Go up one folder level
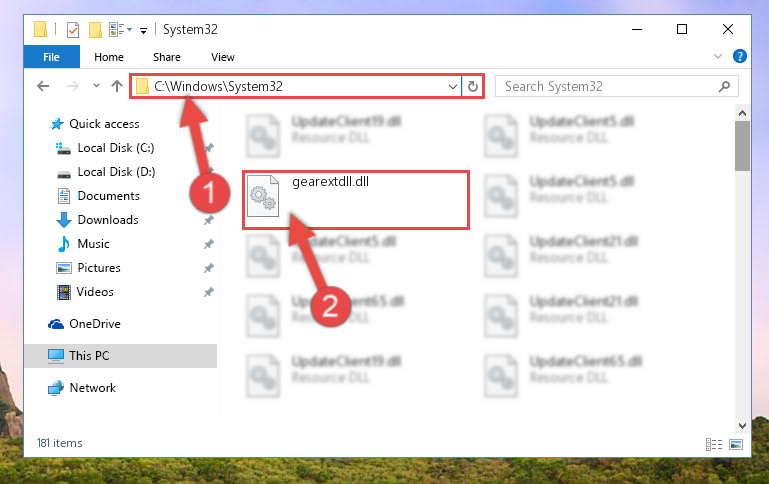Viewport: 769px width, 484px height. pos(117,86)
